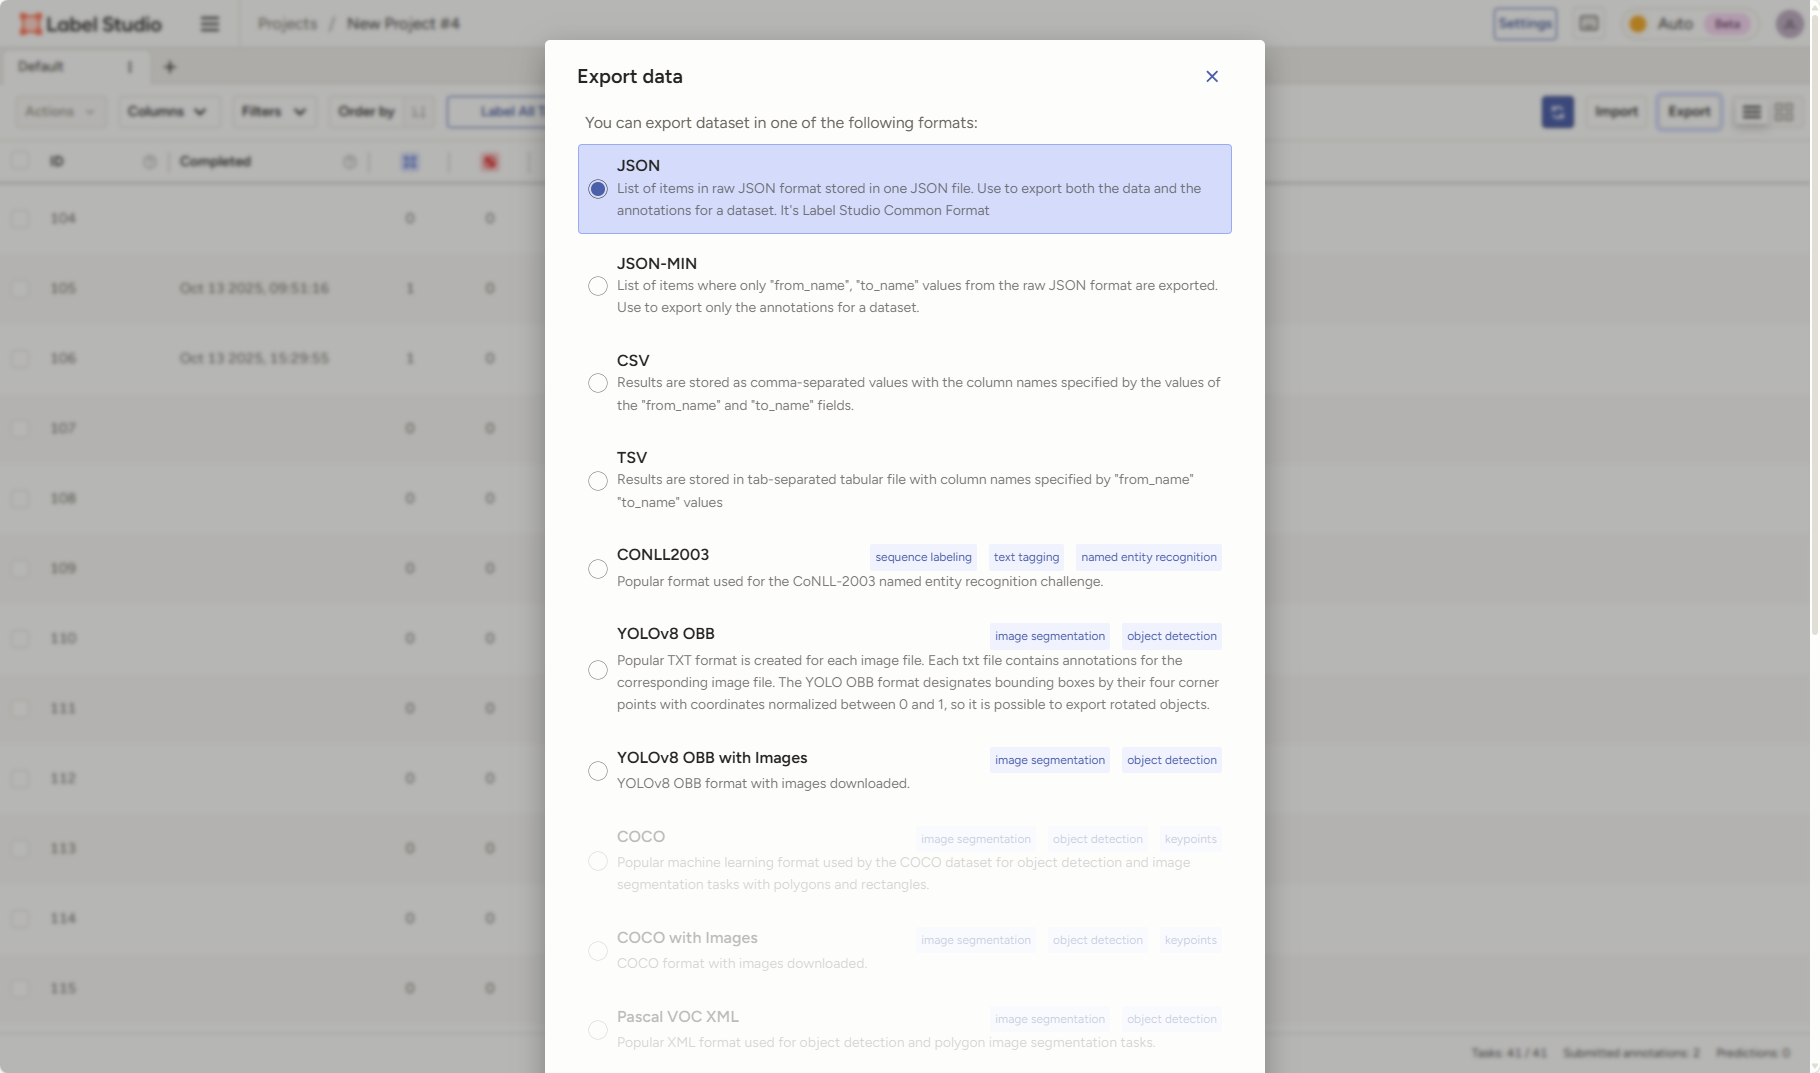This screenshot has width=1820, height=1073.
Task: Click the Label Studio logo
Action: pyautogui.click(x=90, y=24)
